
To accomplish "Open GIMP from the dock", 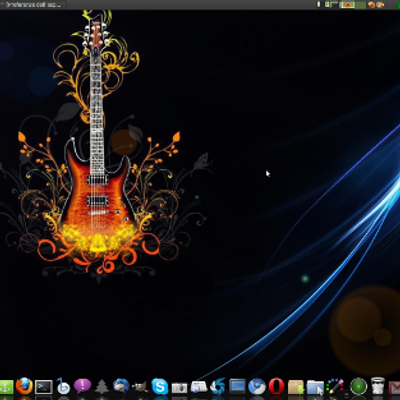I will (140, 387).
